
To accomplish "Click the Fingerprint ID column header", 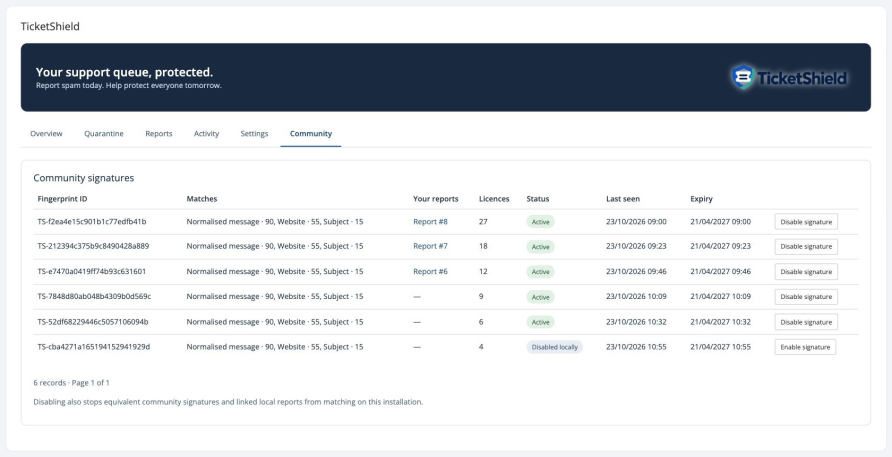I will [x=63, y=199].
